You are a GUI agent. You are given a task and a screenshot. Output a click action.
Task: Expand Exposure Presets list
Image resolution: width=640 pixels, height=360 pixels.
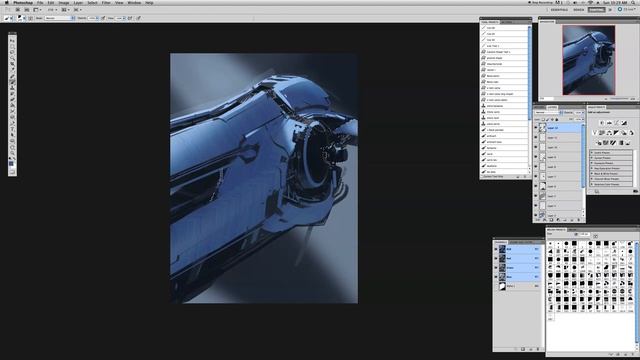coord(592,163)
